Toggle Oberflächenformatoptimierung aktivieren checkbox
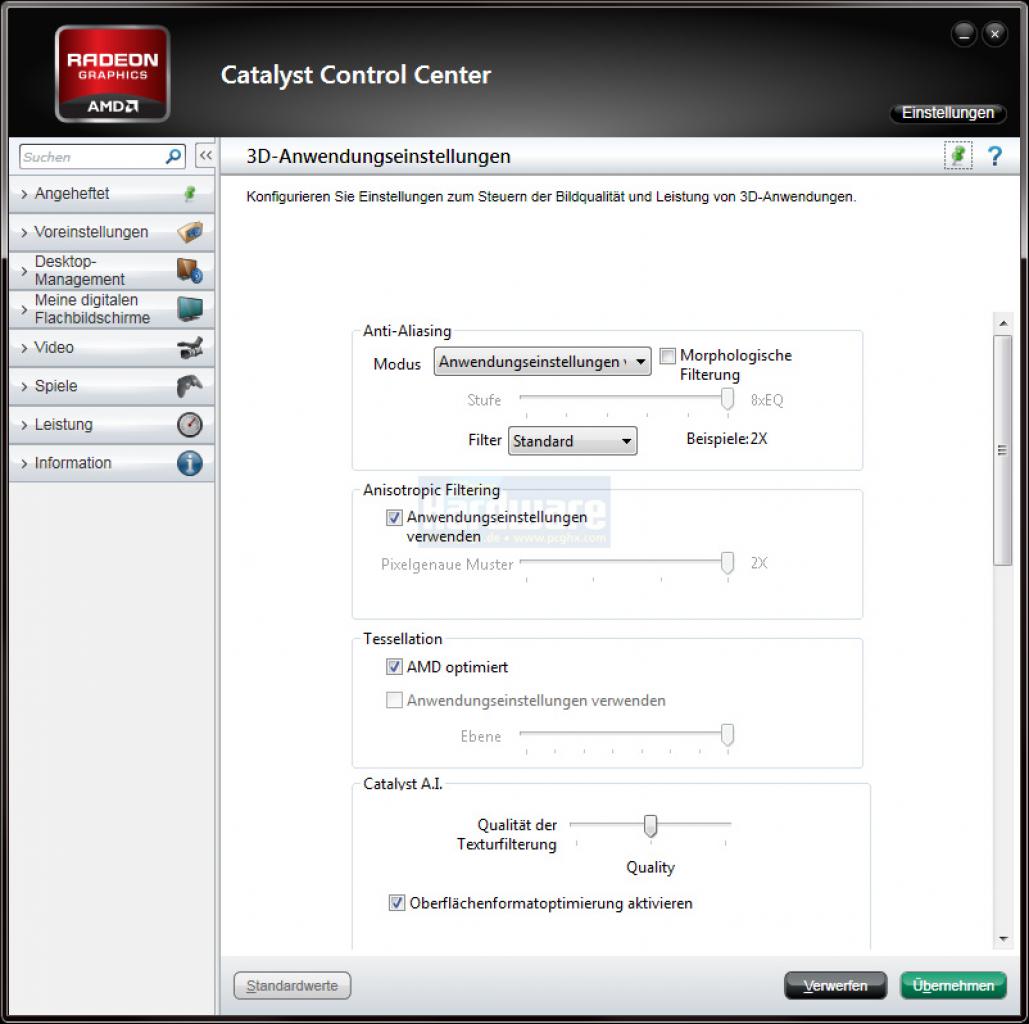Viewport: 1029px width, 1024px height. (x=396, y=903)
